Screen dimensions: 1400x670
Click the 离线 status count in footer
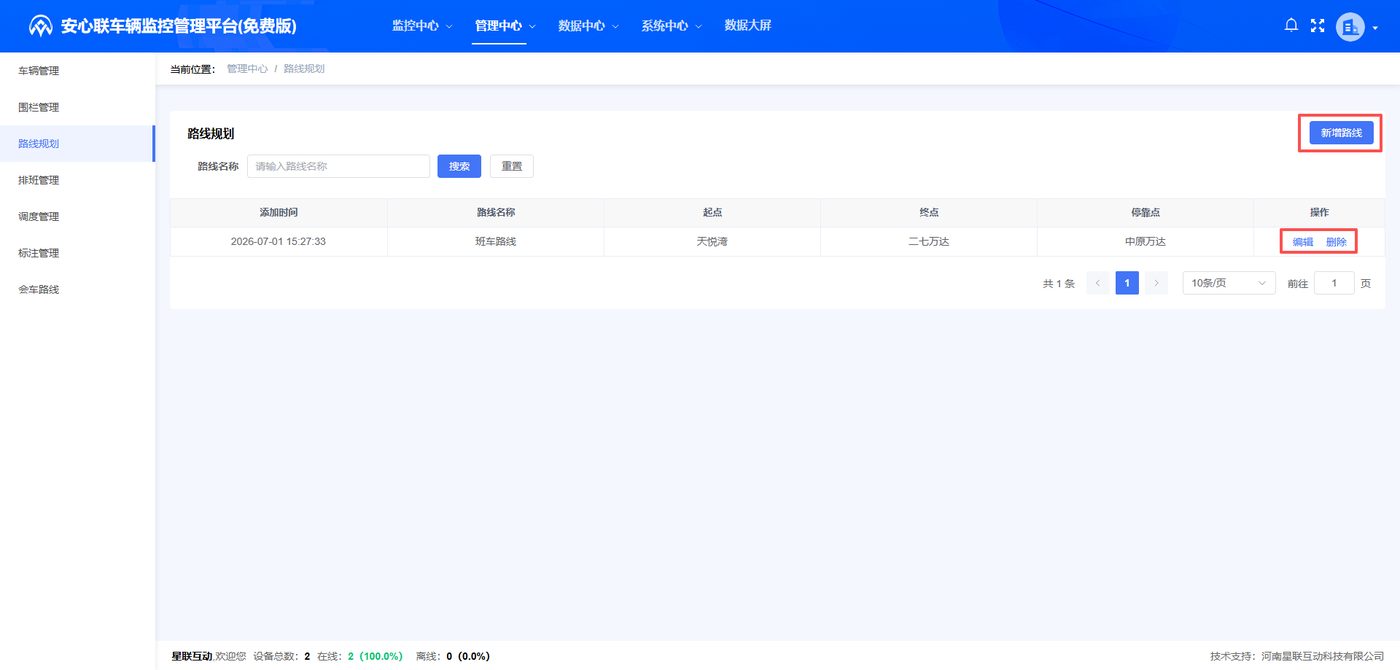pos(453,656)
